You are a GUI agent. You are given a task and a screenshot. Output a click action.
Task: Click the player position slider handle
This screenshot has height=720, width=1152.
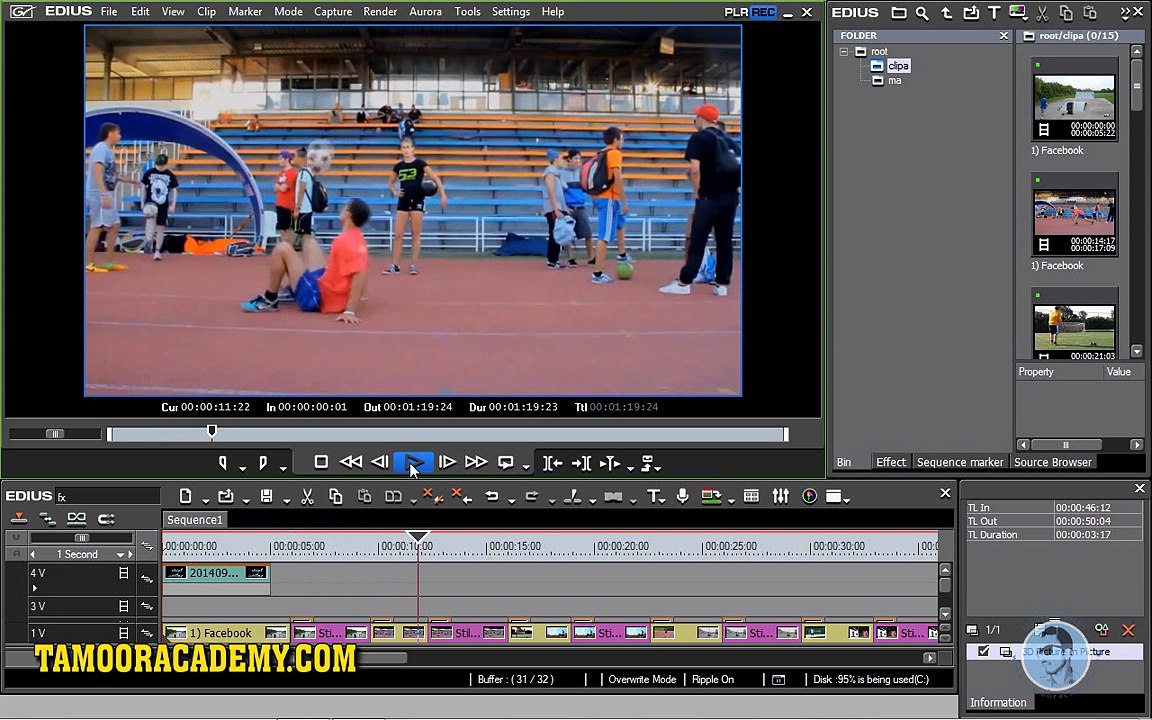[212, 431]
